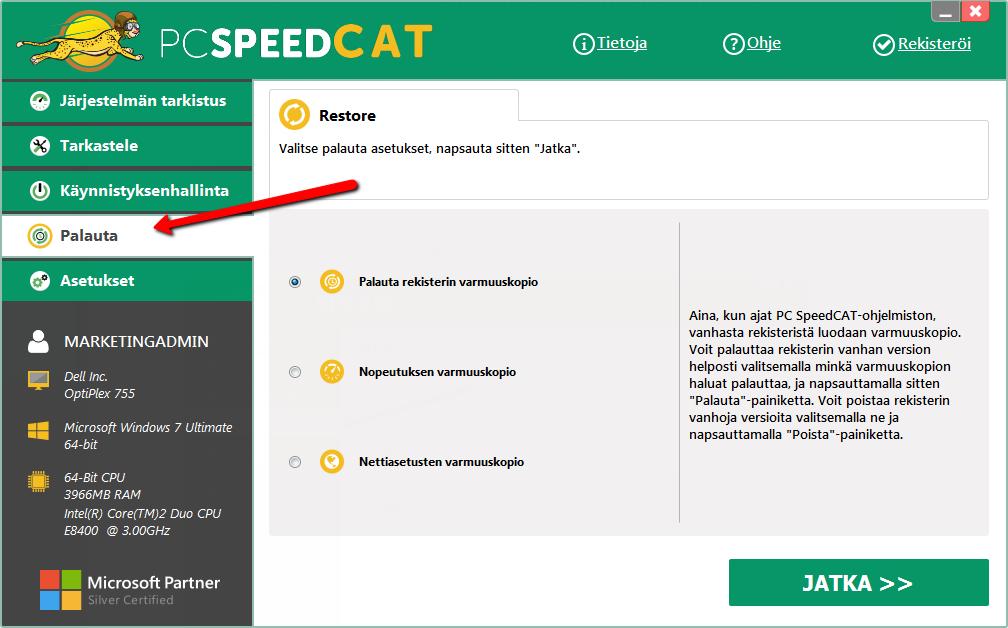
Task: Click the Palauta target icon in sidebar
Action: pyautogui.click(x=40, y=236)
